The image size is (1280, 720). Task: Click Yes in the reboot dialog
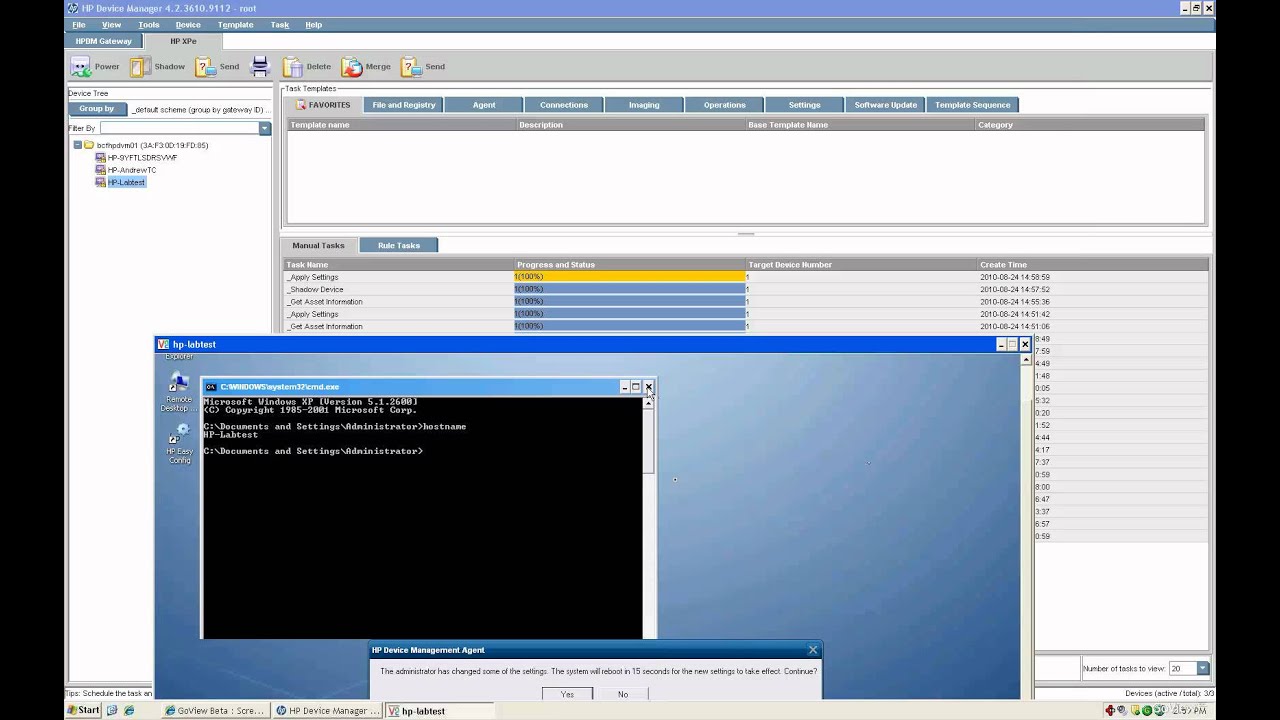(567, 694)
